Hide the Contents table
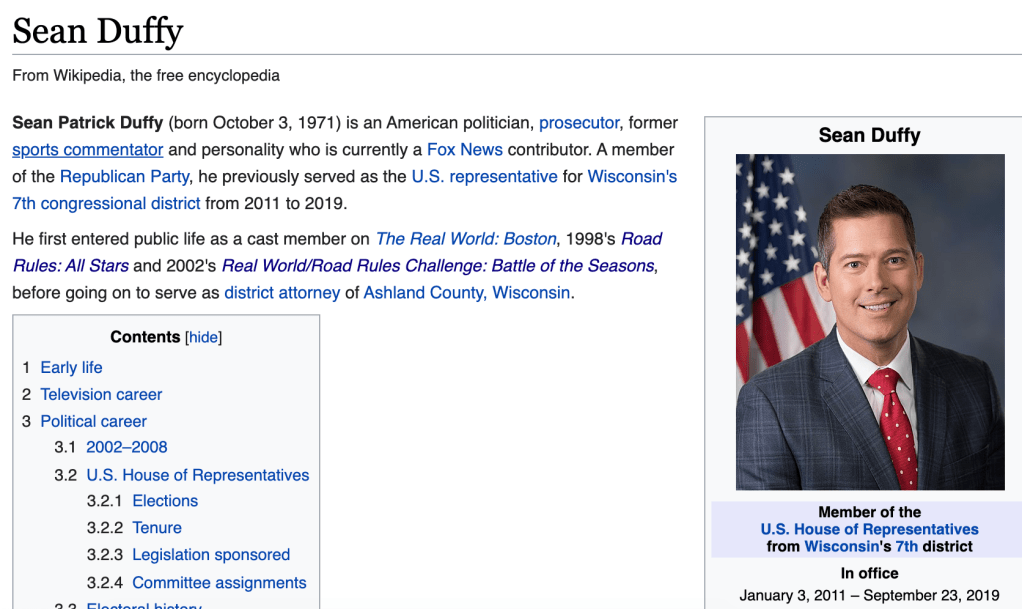The height and width of the screenshot is (609, 1022). tap(203, 338)
